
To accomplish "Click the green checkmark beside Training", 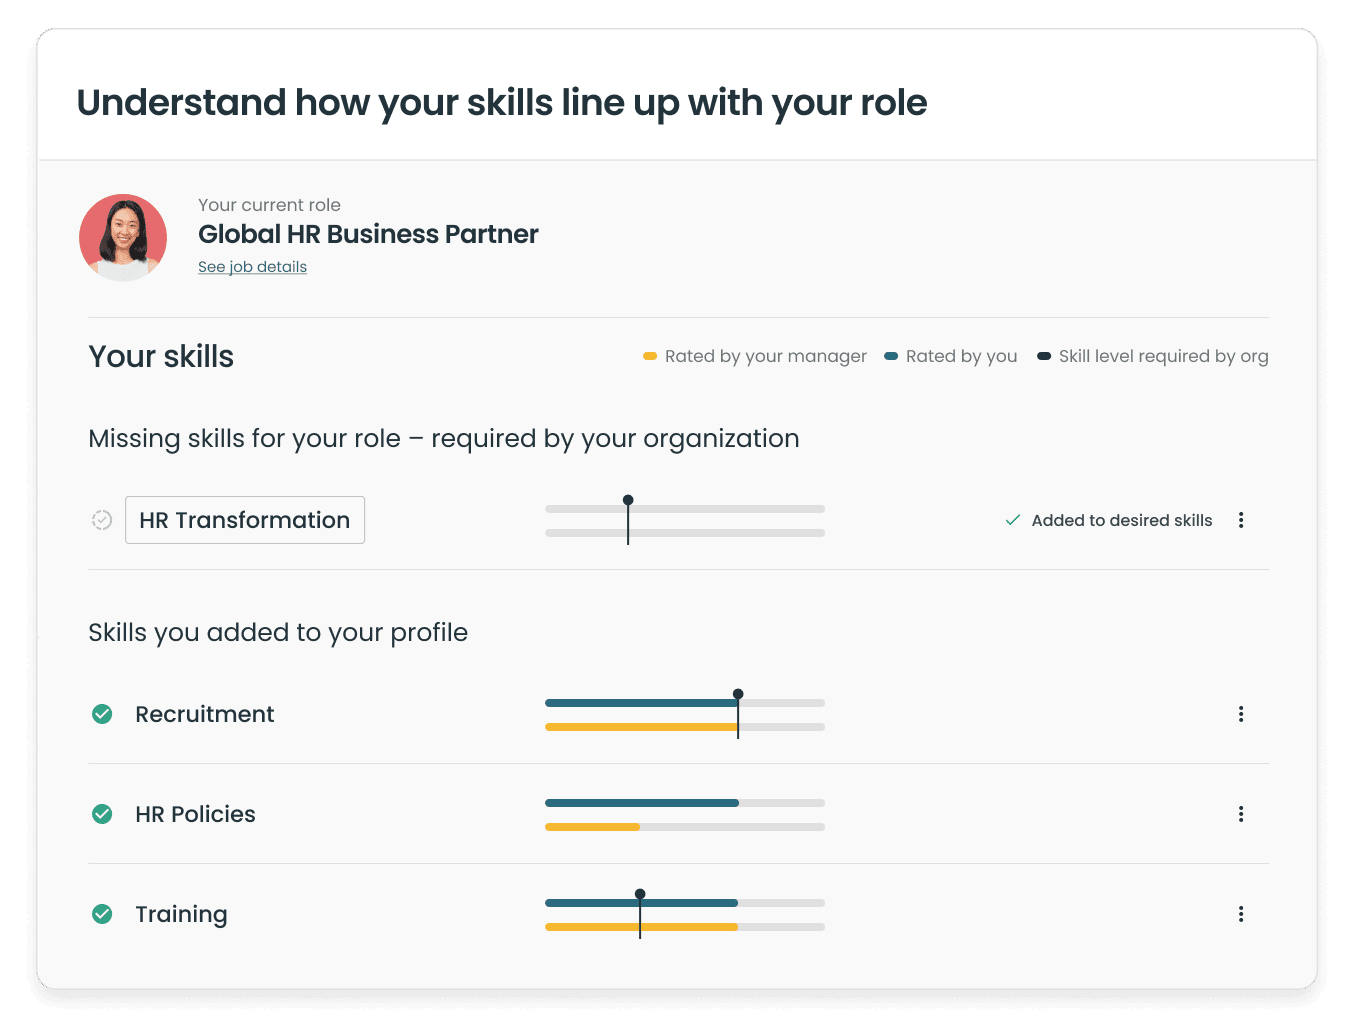I will tap(102, 914).
